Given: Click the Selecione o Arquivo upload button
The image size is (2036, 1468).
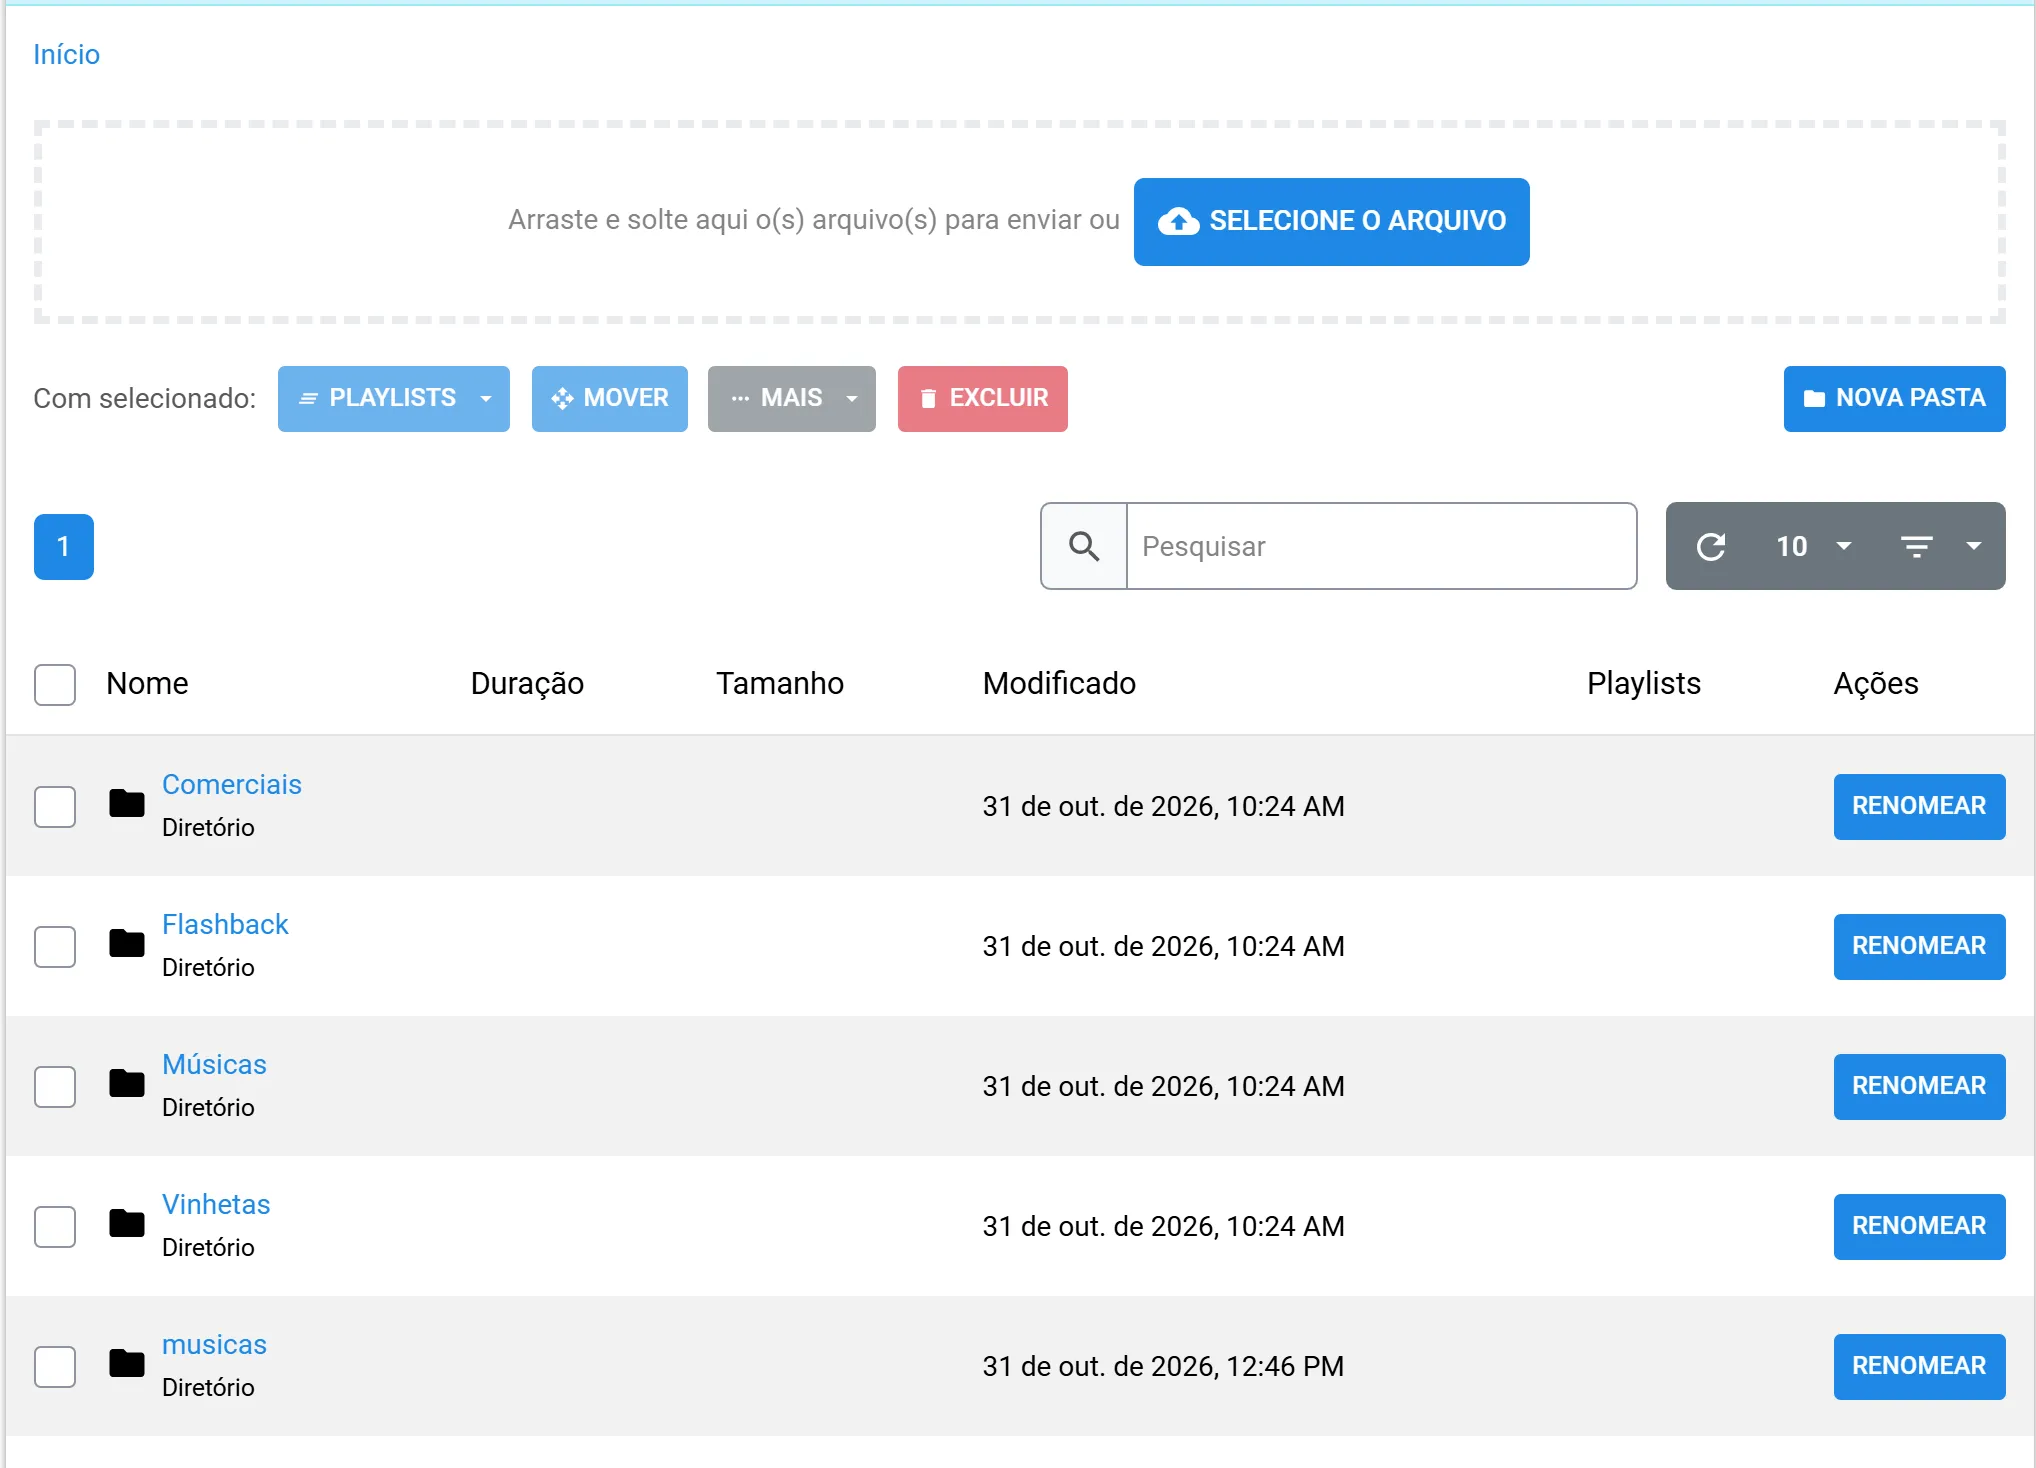Looking at the screenshot, I should [x=1332, y=222].
